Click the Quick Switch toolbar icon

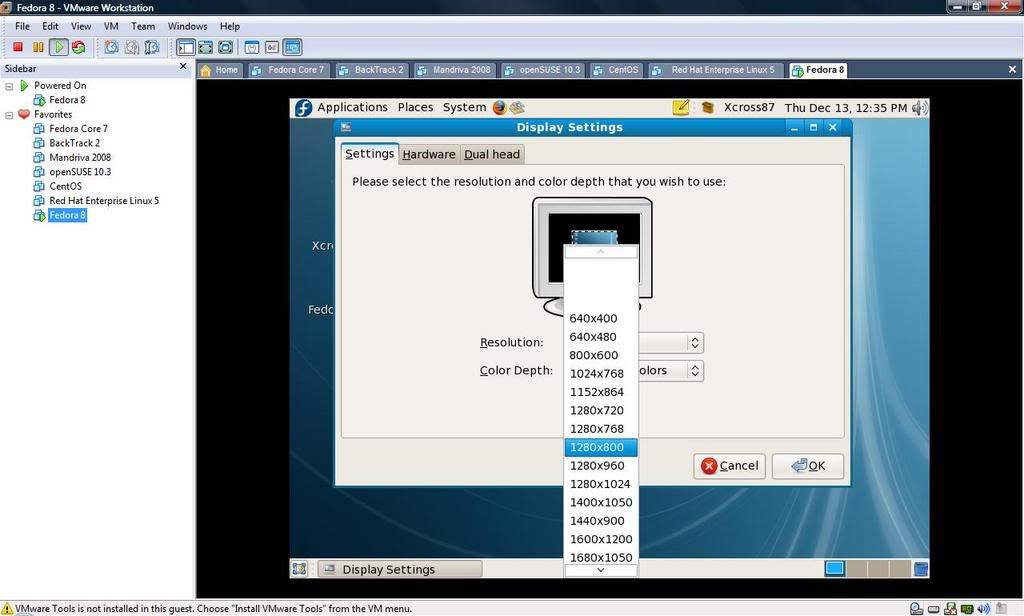pyautogui.click(x=206, y=47)
